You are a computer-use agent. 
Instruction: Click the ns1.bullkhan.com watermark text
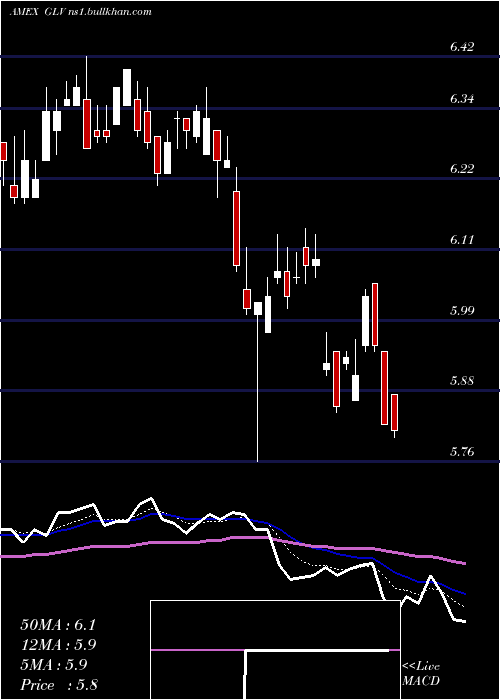click(x=110, y=12)
